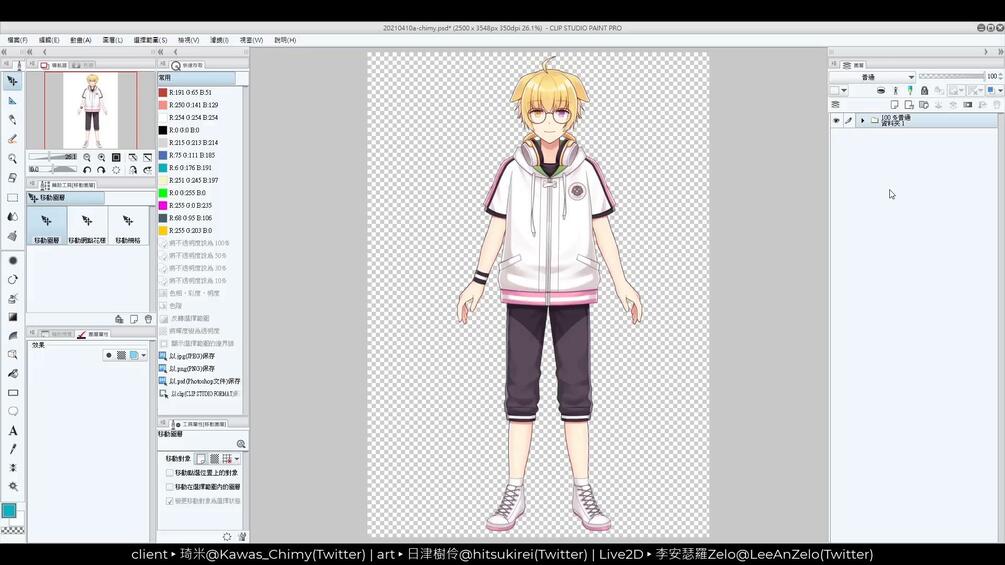Click the sub tool detail wrench icon

click(x=242, y=536)
